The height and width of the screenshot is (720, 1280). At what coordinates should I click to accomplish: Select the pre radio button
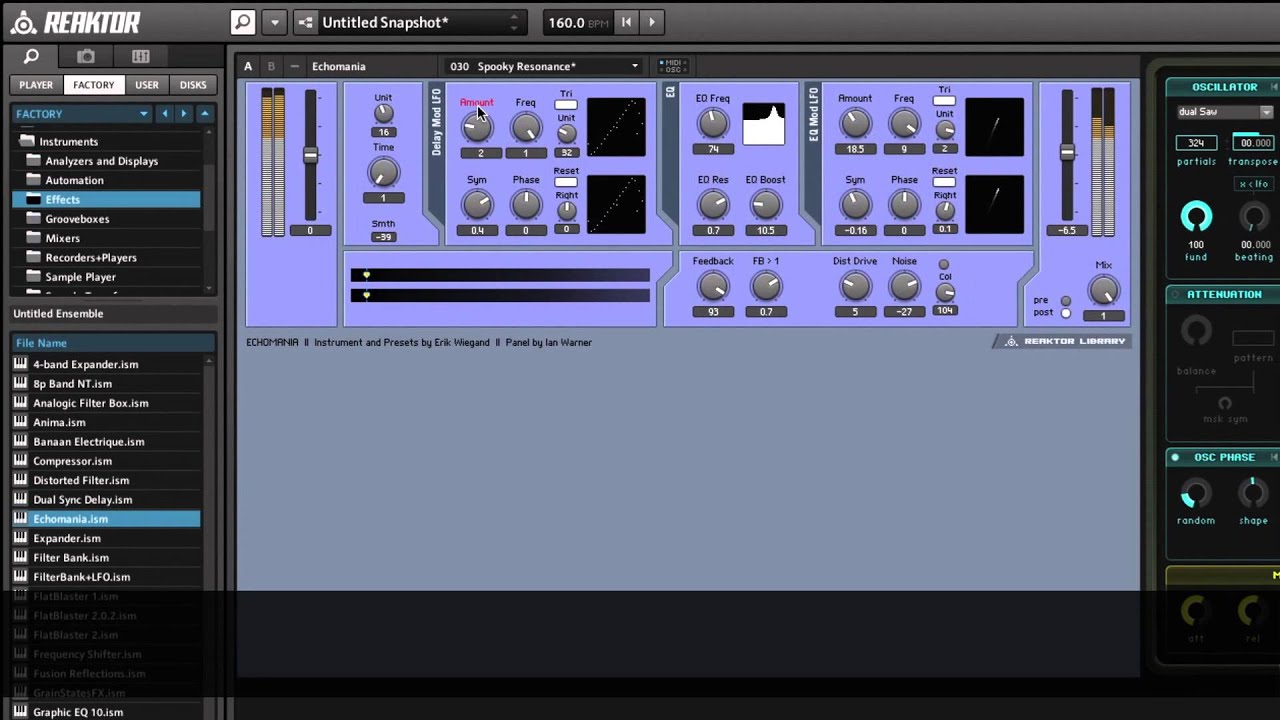(x=1066, y=300)
